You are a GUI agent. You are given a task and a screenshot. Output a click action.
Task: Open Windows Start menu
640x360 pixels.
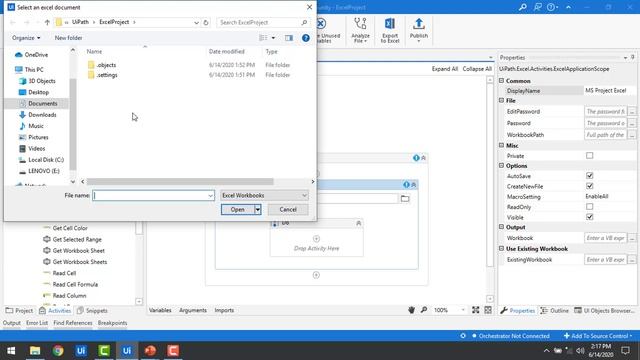tap(11, 351)
